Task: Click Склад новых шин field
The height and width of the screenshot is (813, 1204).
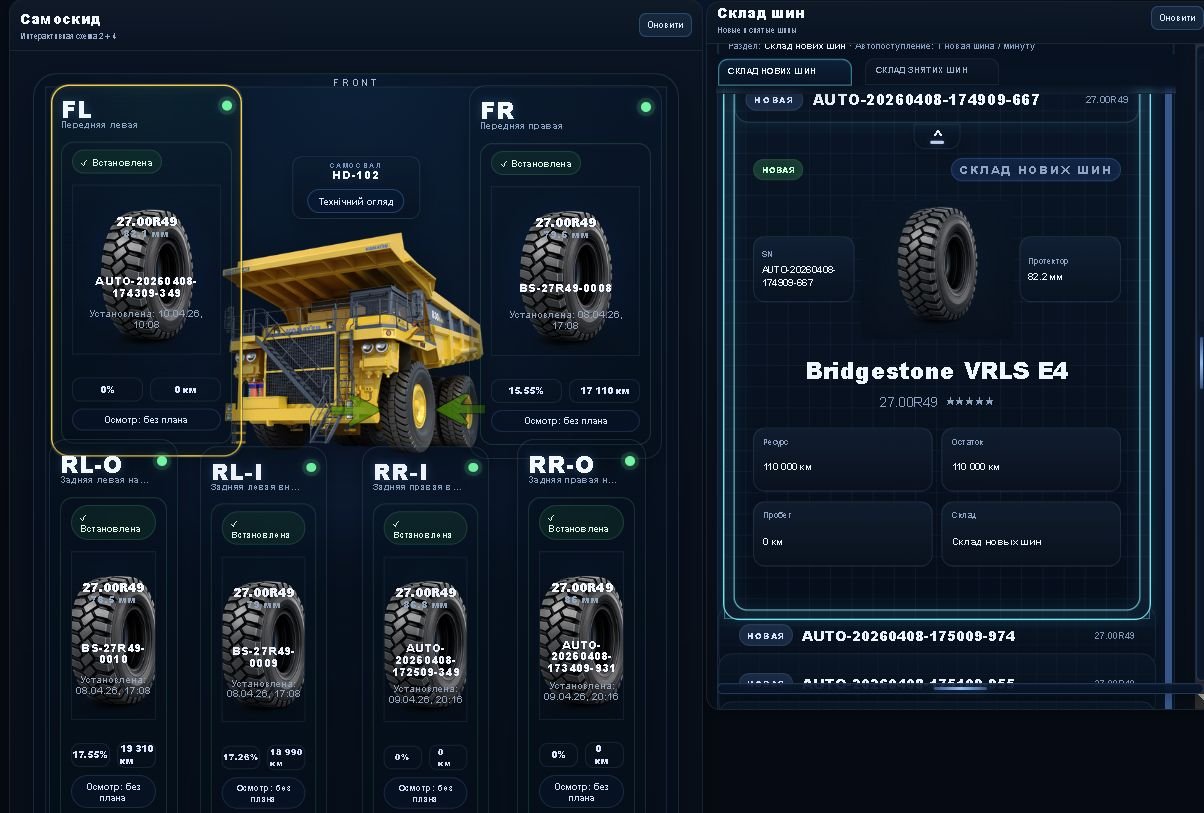Action: 1031,534
